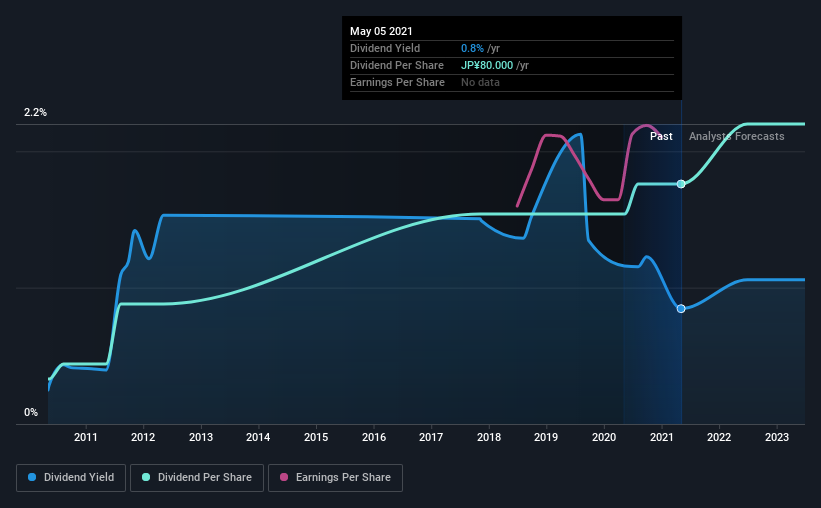Toggle the Earnings Per Share legend series
Screen dimensions: 821x508
(x=335, y=478)
